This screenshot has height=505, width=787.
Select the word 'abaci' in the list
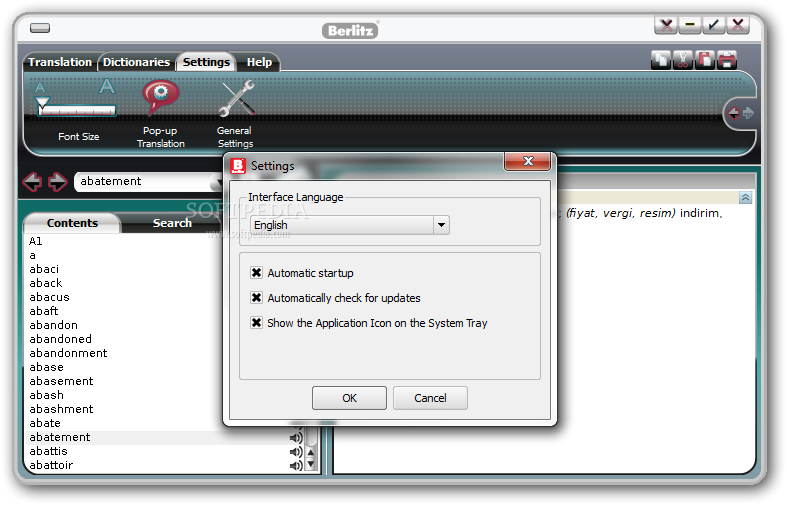click(44, 269)
